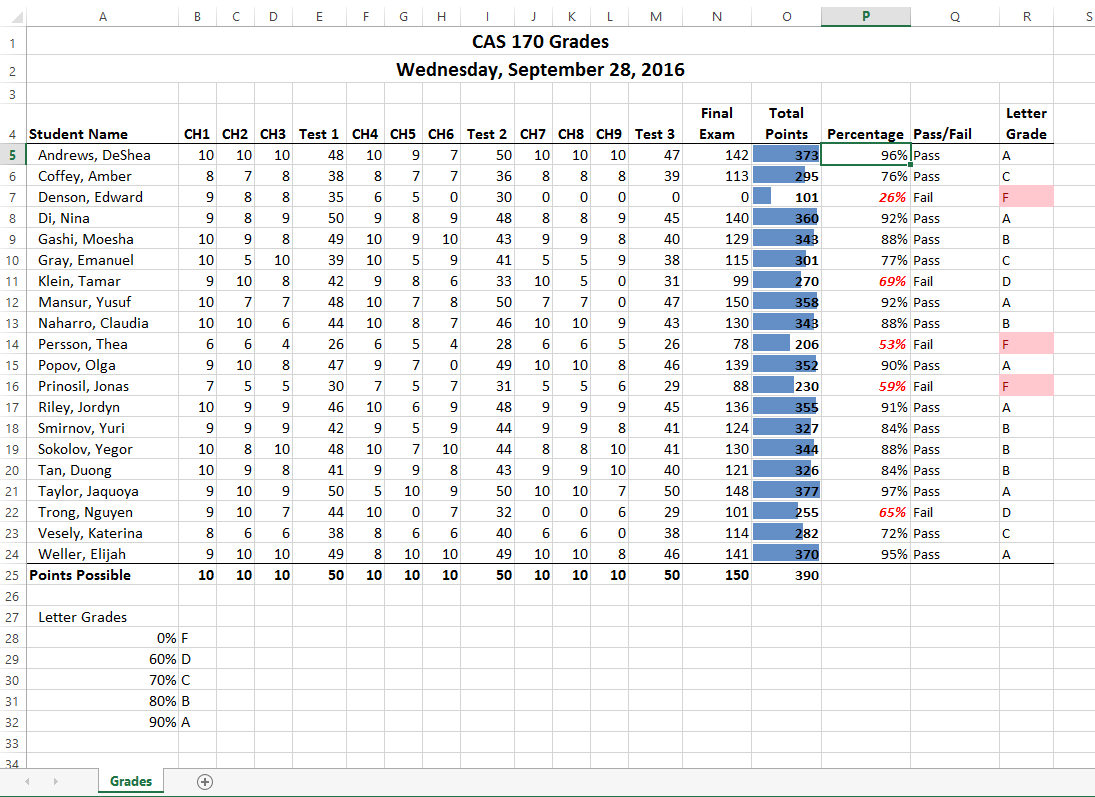Select cell with Naharro, Claudia
Viewport: 1095px width, 797px height.
[x=102, y=323]
